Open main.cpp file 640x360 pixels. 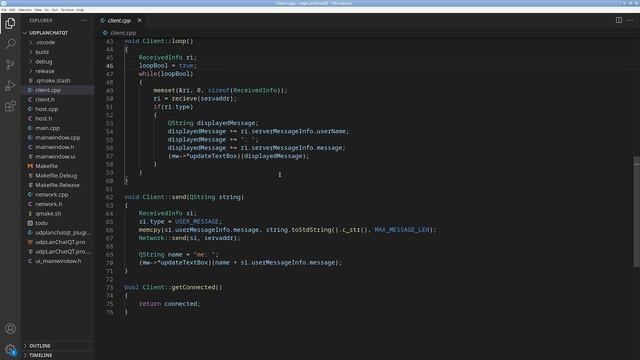[58, 128]
